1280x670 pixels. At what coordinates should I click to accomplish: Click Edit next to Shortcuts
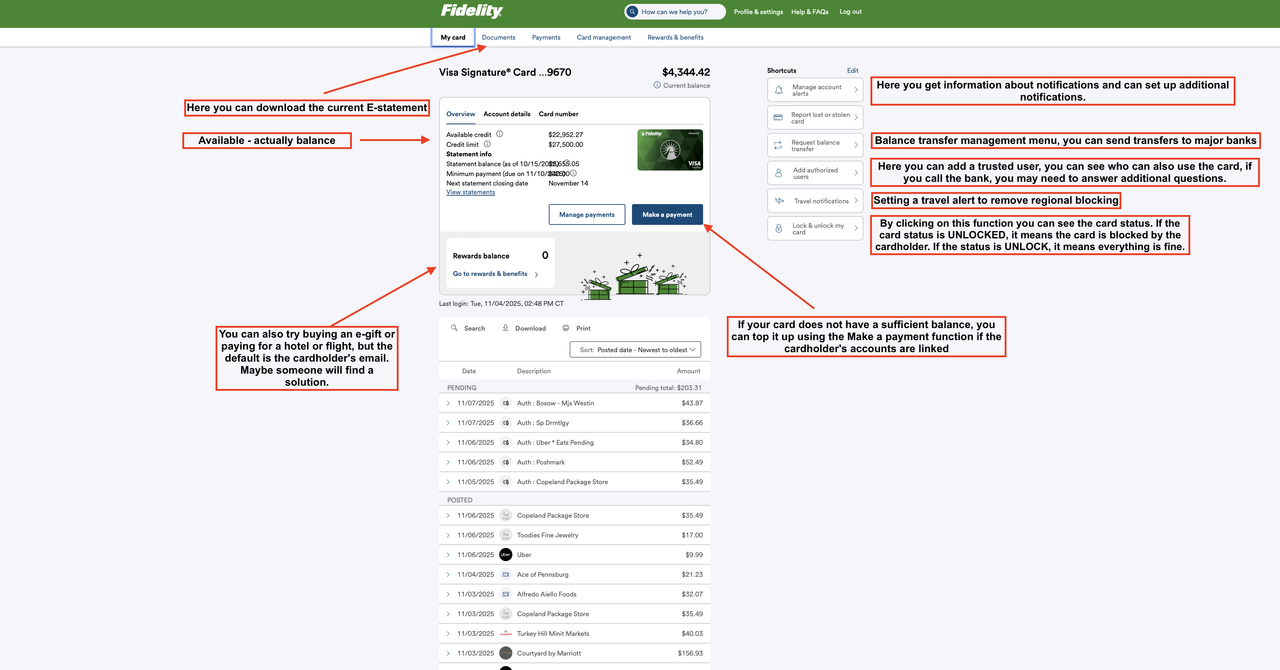click(853, 71)
